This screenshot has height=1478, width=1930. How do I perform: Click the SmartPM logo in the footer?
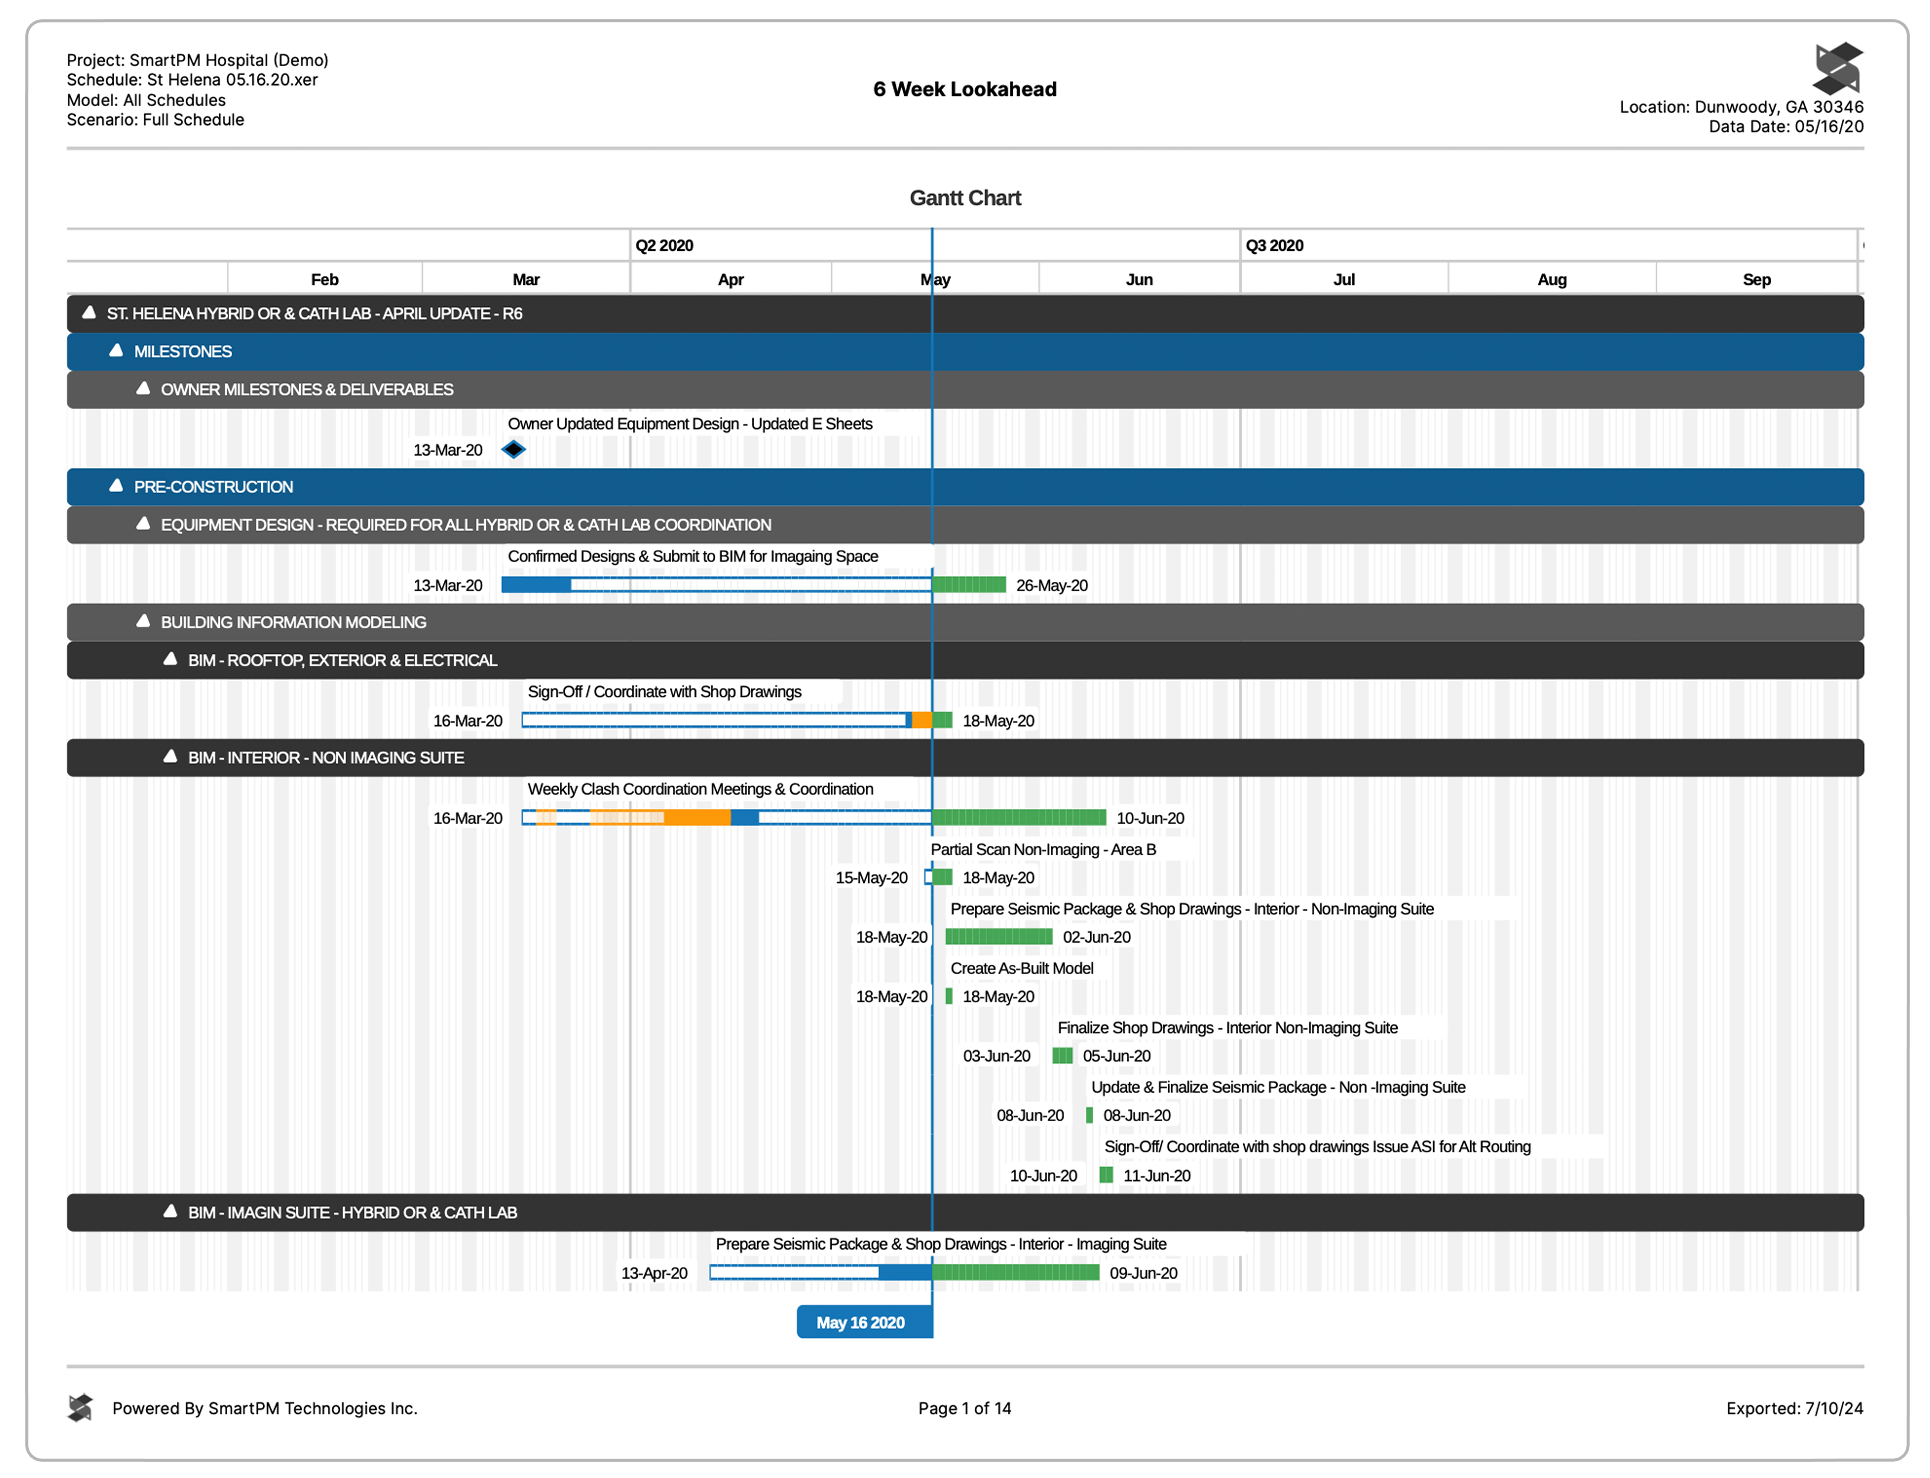click(x=81, y=1408)
